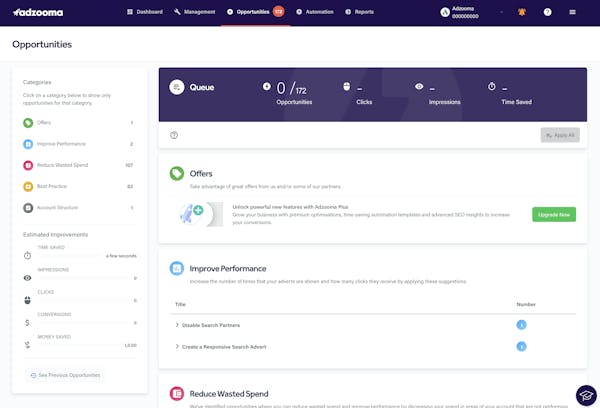Filter by Improve Performance category
The height and width of the screenshot is (408, 600).
coord(78,144)
